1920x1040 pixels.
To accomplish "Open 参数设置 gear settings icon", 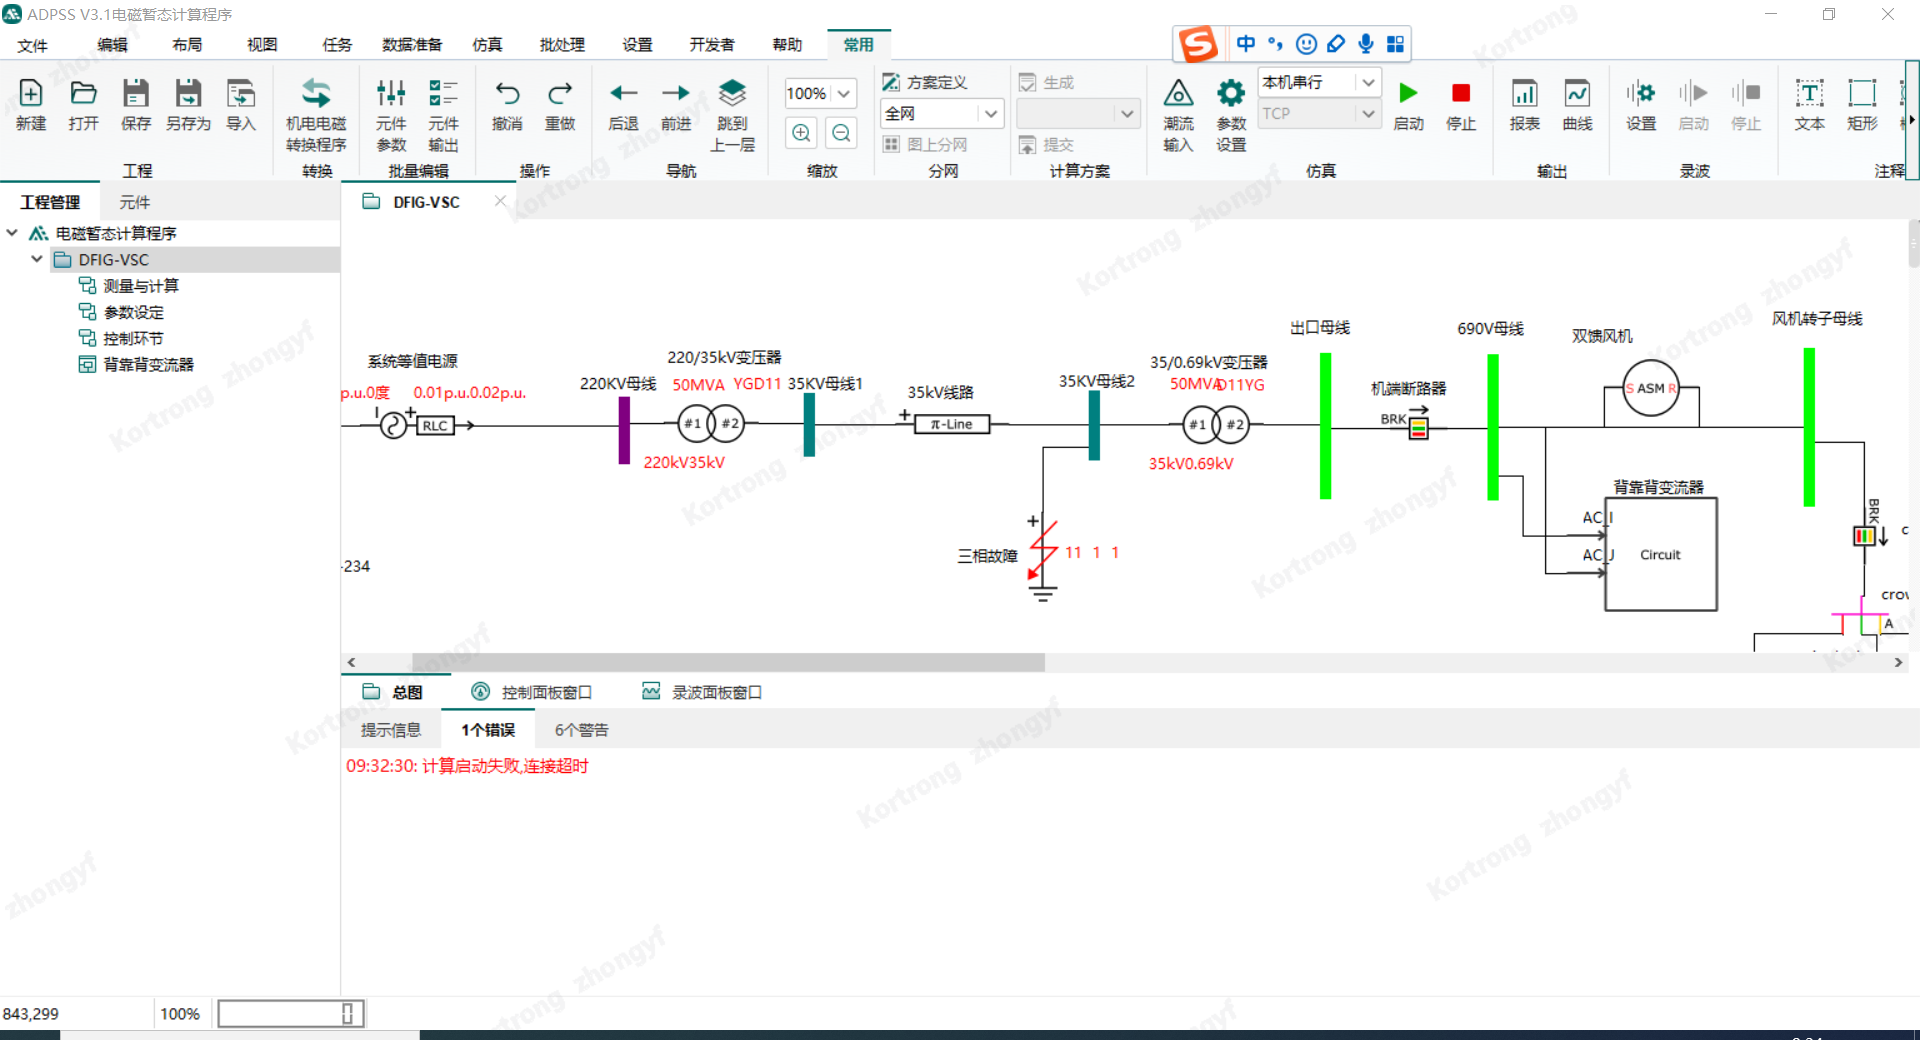I will click(x=1230, y=94).
